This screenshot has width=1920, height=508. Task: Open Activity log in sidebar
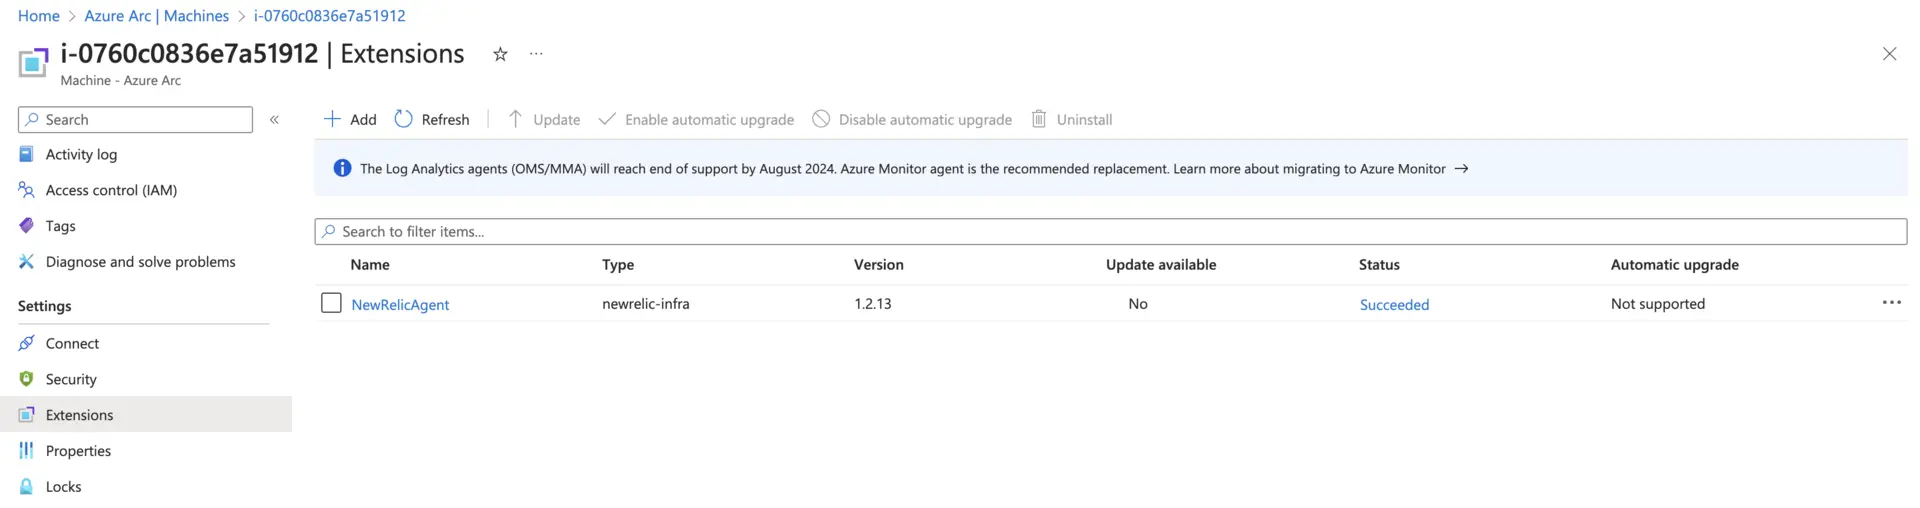(x=81, y=154)
